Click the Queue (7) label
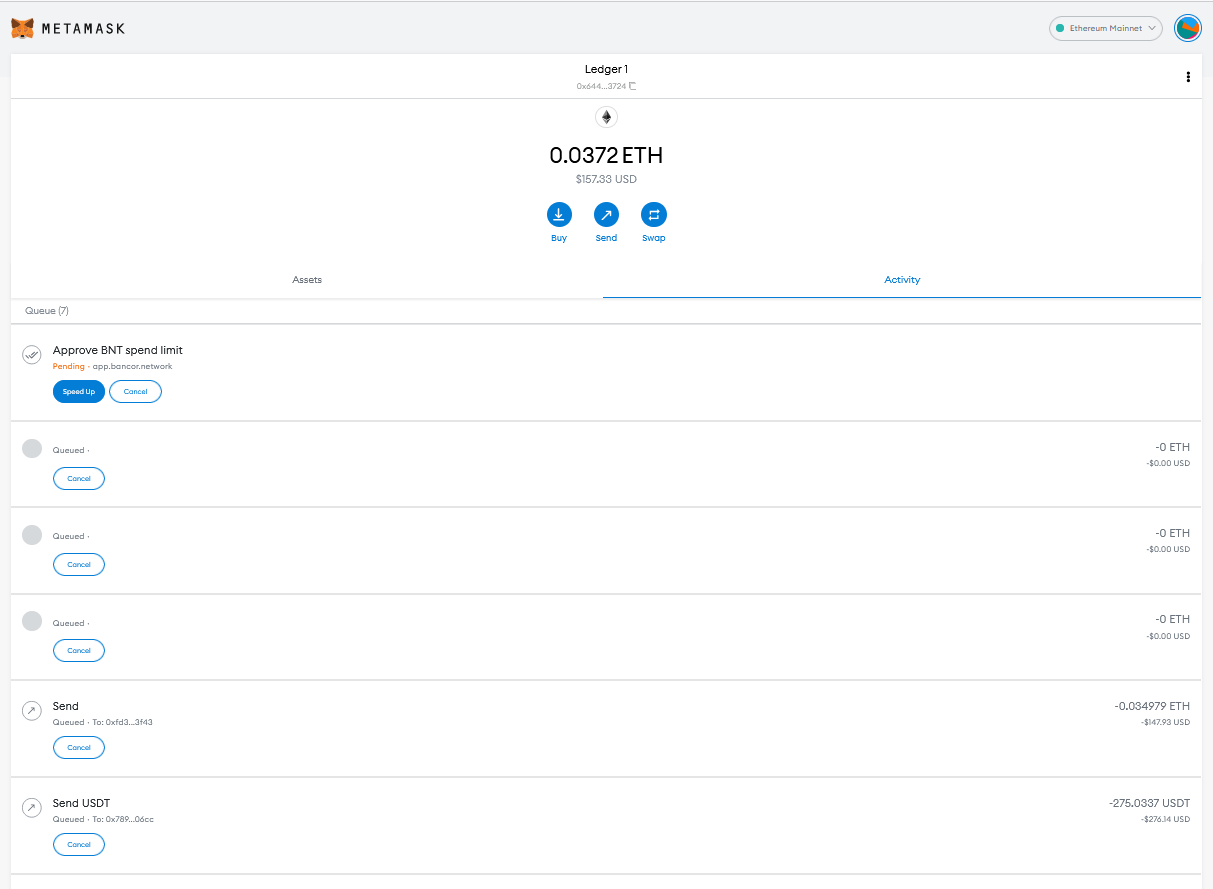This screenshot has width=1213, height=889. pyautogui.click(x=47, y=311)
